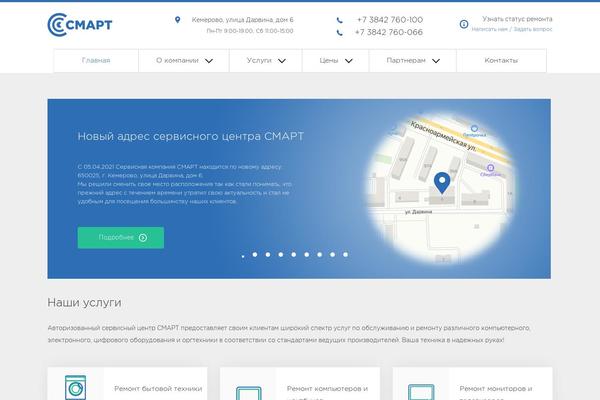Expand the Цены dropdown chevron
Viewport: 600px width, 400px height.
click(349, 61)
